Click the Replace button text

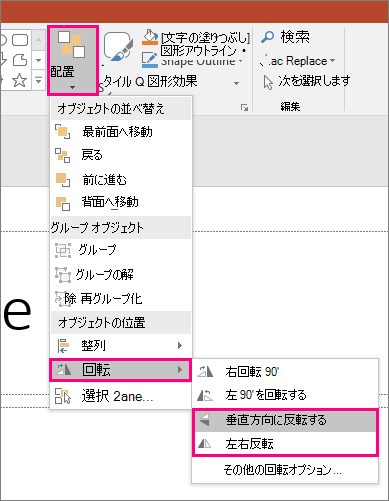[306, 61]
